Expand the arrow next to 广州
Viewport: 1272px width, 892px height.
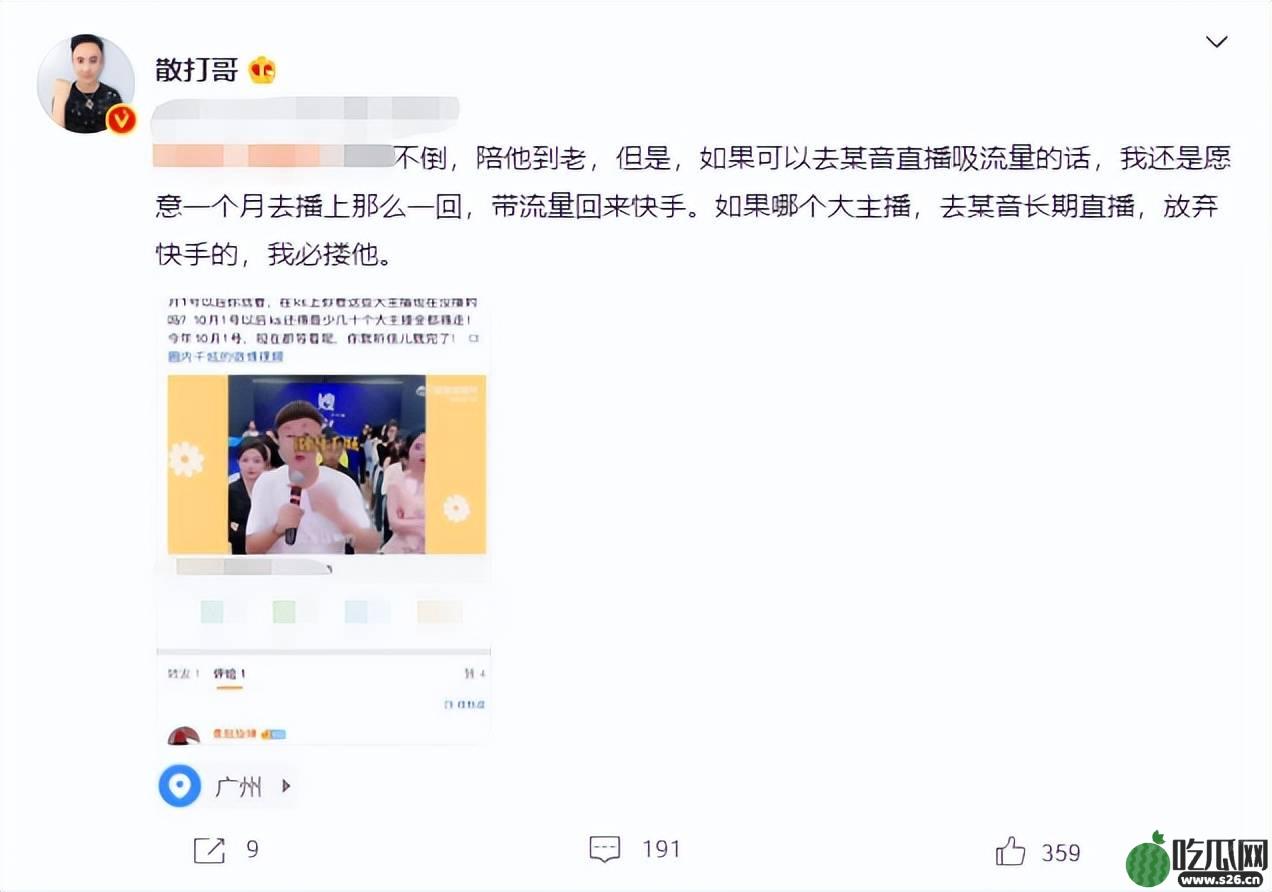286,787
